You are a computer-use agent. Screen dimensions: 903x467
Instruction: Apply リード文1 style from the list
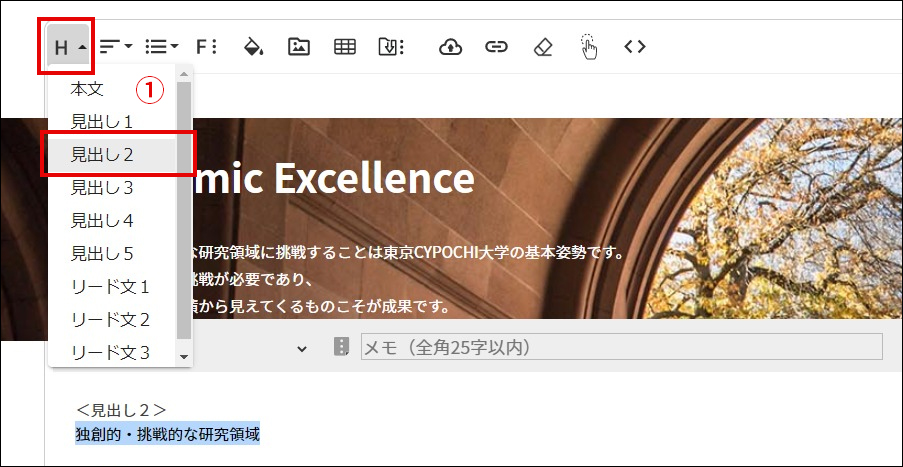[112, 286]
